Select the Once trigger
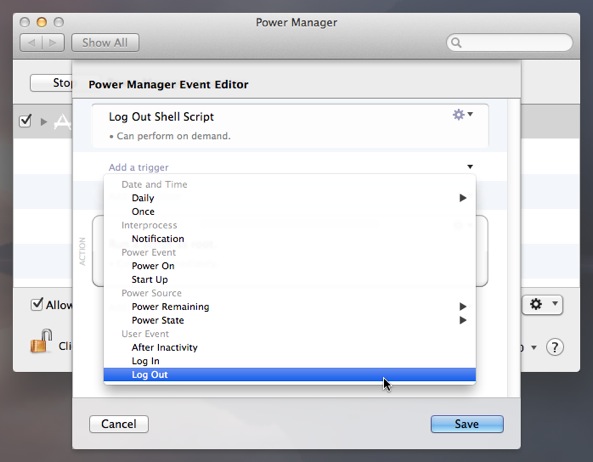The image size is (593, 462). [x=290, y=212]
